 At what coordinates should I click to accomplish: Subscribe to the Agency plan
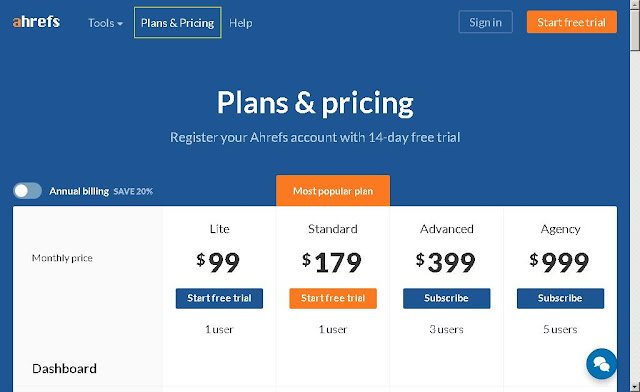[560, 298]
